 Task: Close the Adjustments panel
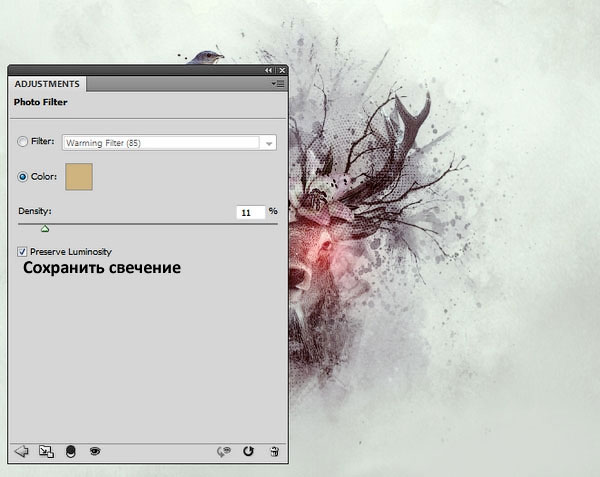pyautogui.click(x=282, y=70)
